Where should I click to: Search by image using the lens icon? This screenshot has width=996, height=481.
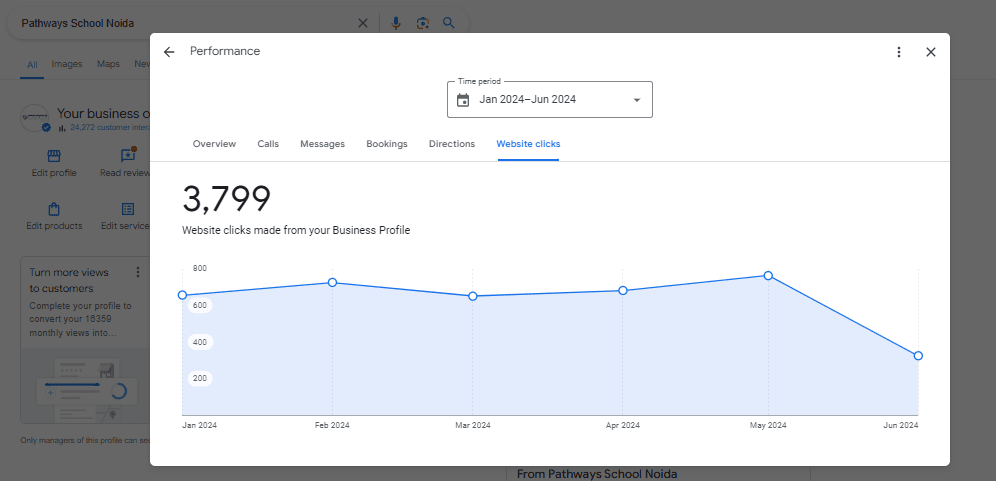pyautogui.click(x=423, y=23)
